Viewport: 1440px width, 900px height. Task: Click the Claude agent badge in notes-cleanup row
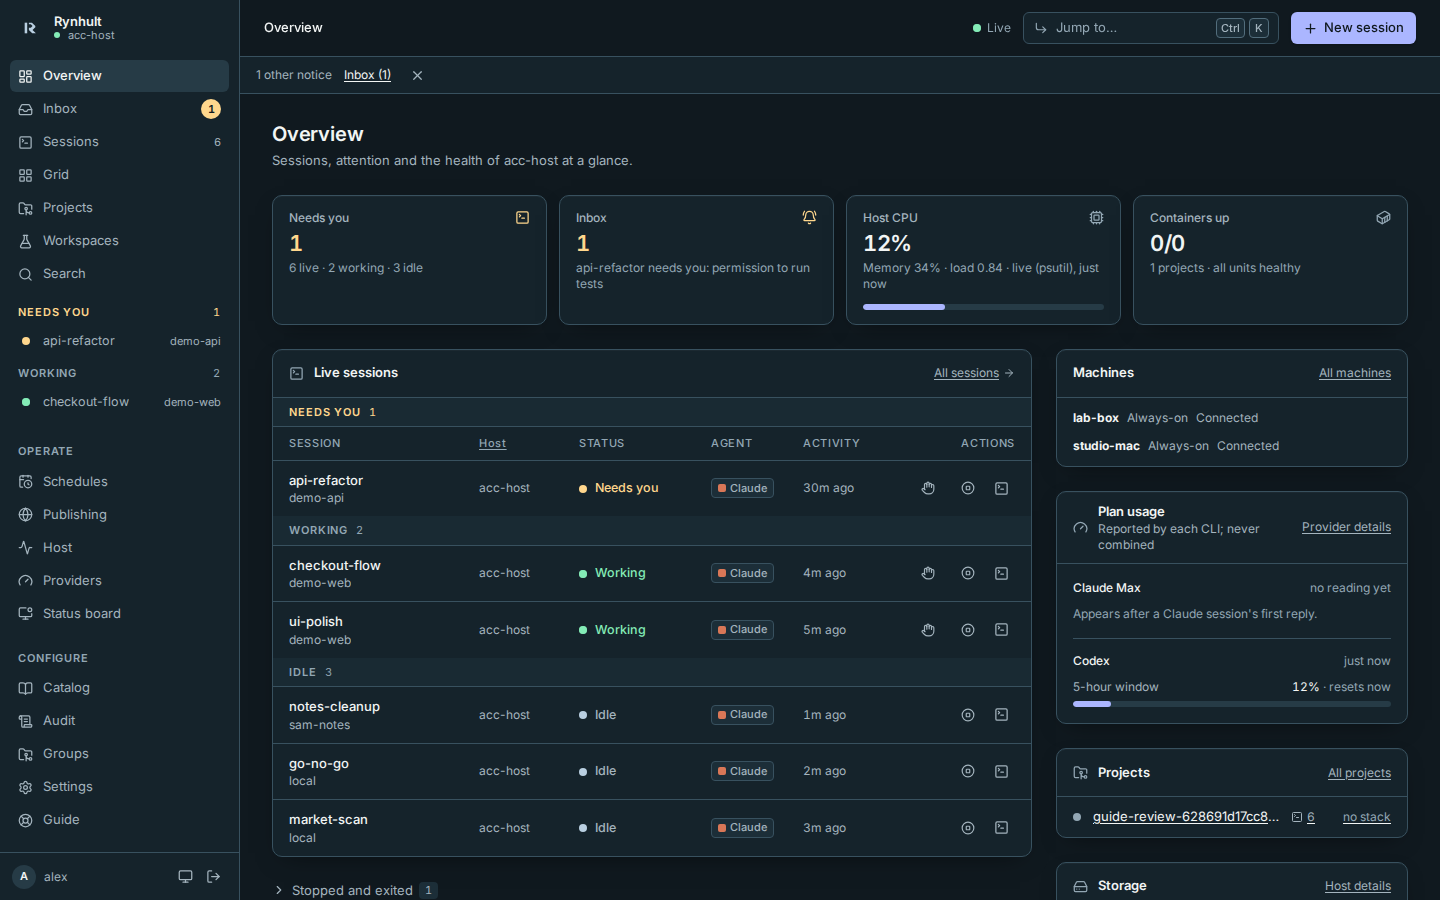pos(742,715)
